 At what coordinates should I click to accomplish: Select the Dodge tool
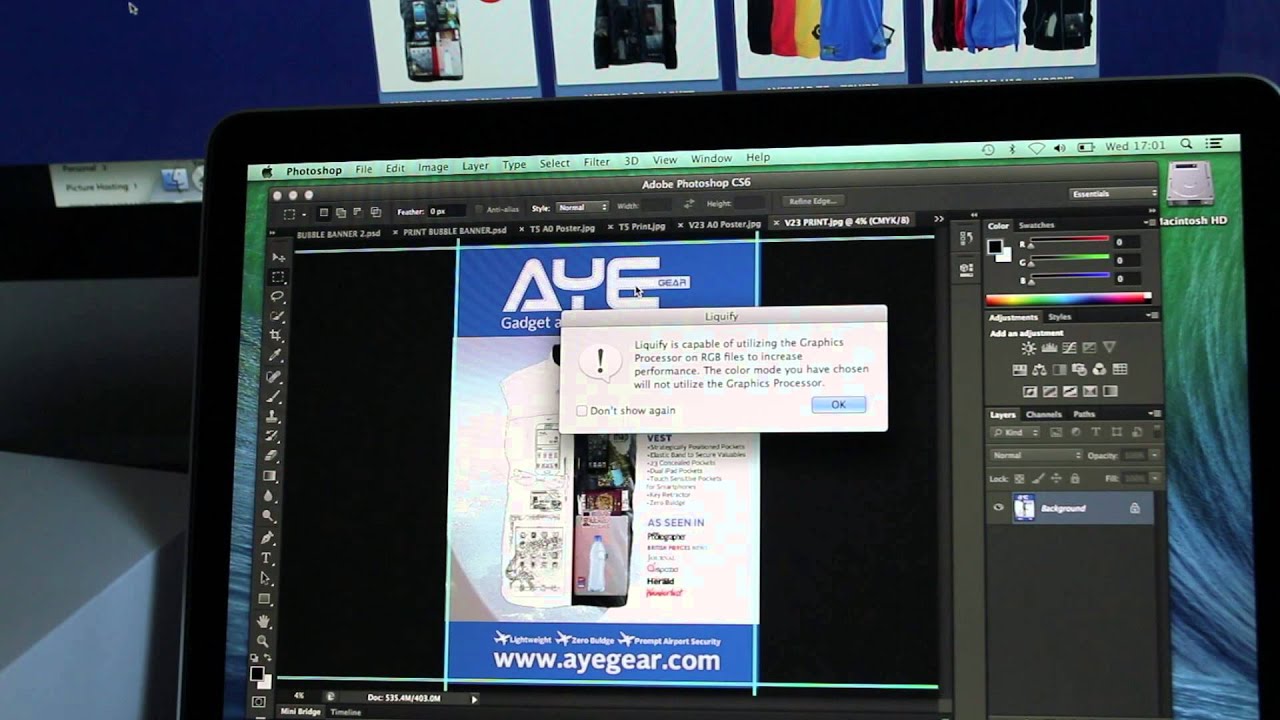tap(268, 516)
